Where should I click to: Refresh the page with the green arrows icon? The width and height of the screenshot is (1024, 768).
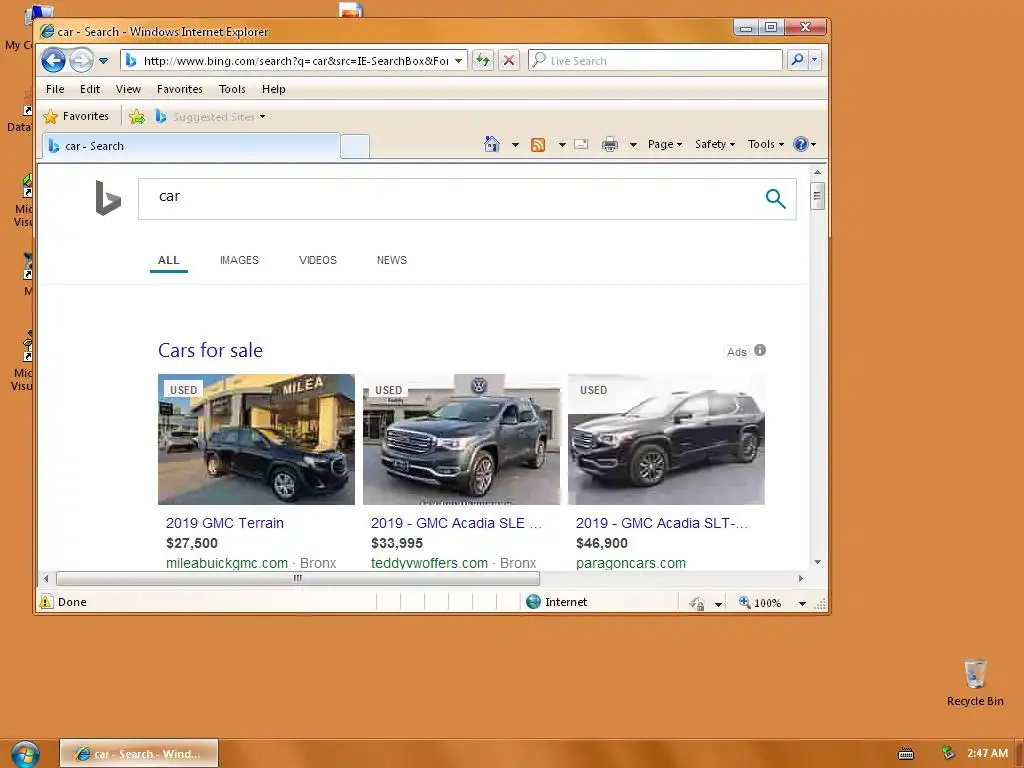click(483, 61)
